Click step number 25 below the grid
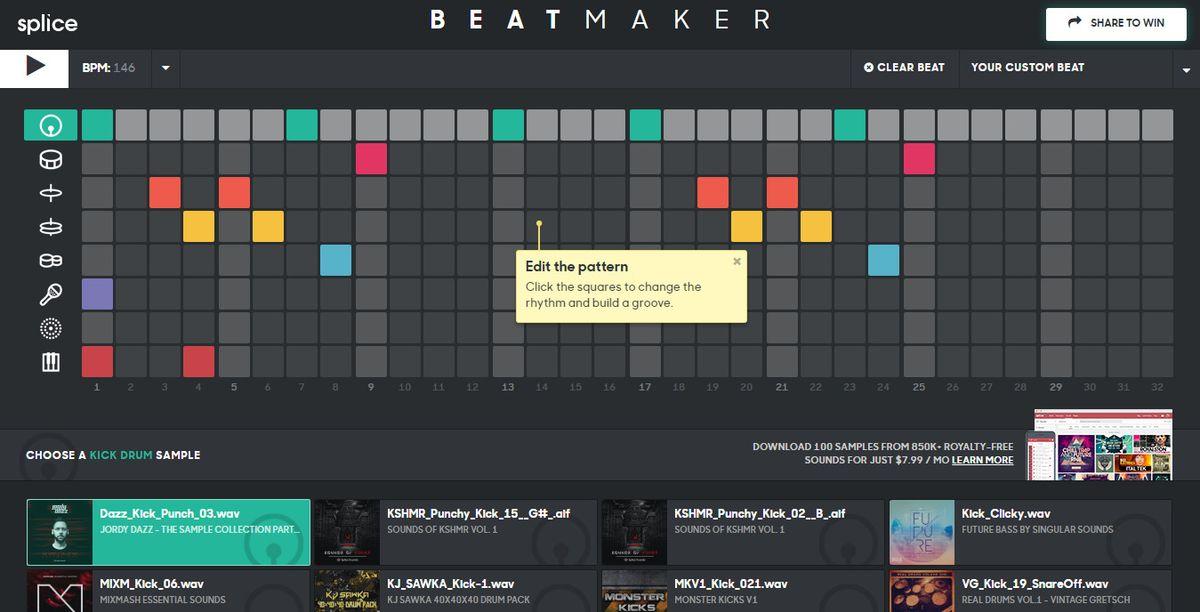Screen dimensions: 1200x612 tap(919, 387)
